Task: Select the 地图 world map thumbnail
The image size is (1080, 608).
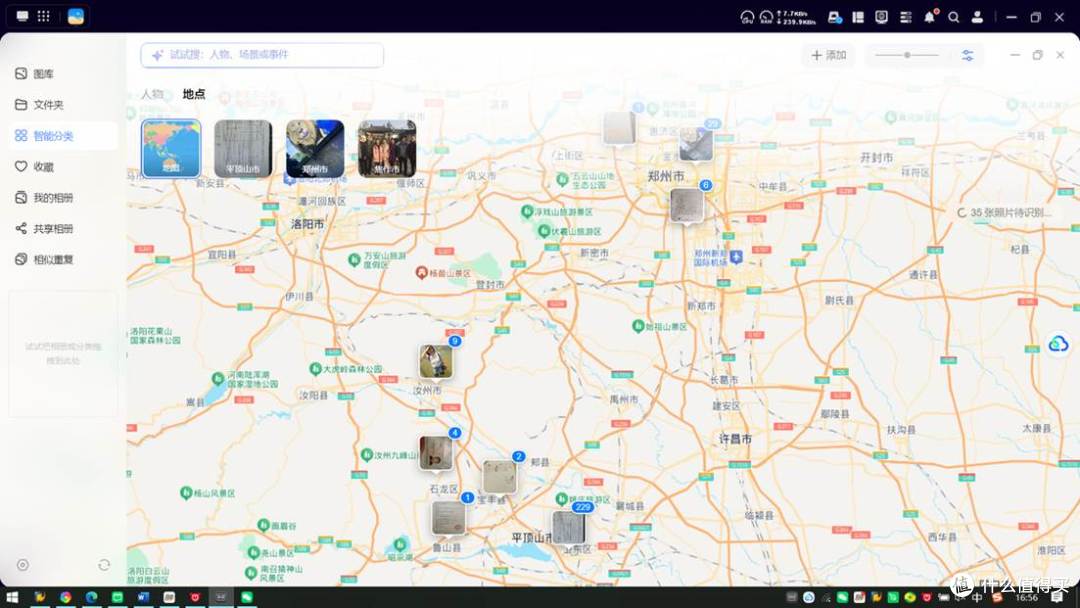Action: click(171, 149)
